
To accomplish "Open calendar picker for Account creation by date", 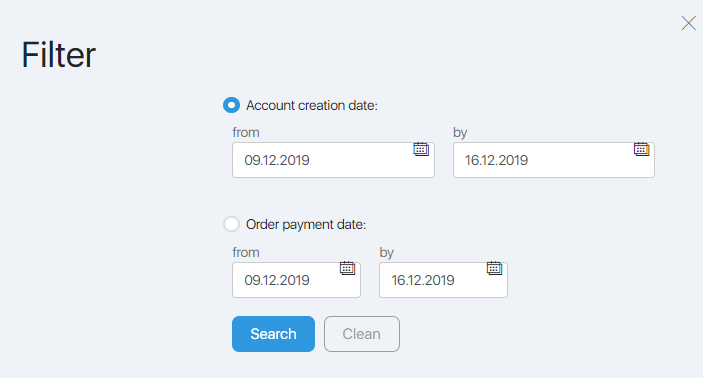I will 642,149.
